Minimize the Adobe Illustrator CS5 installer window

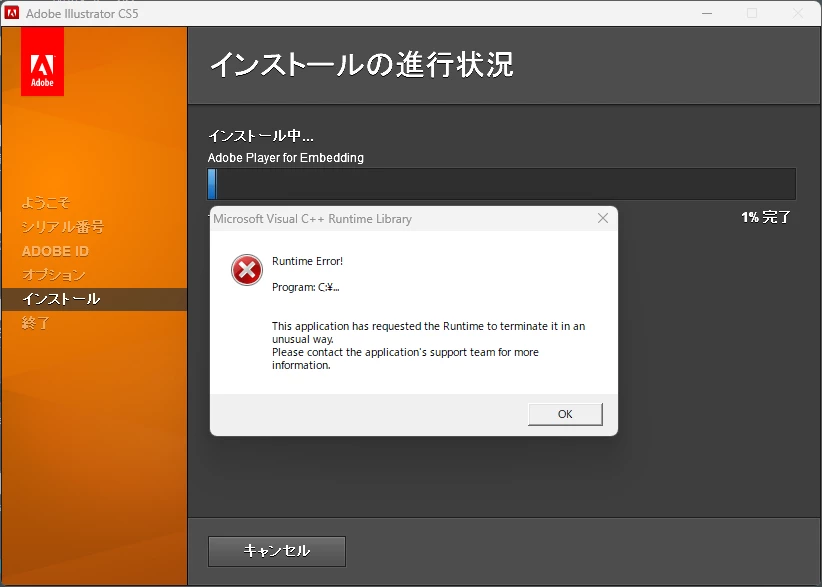click(707, 13)
